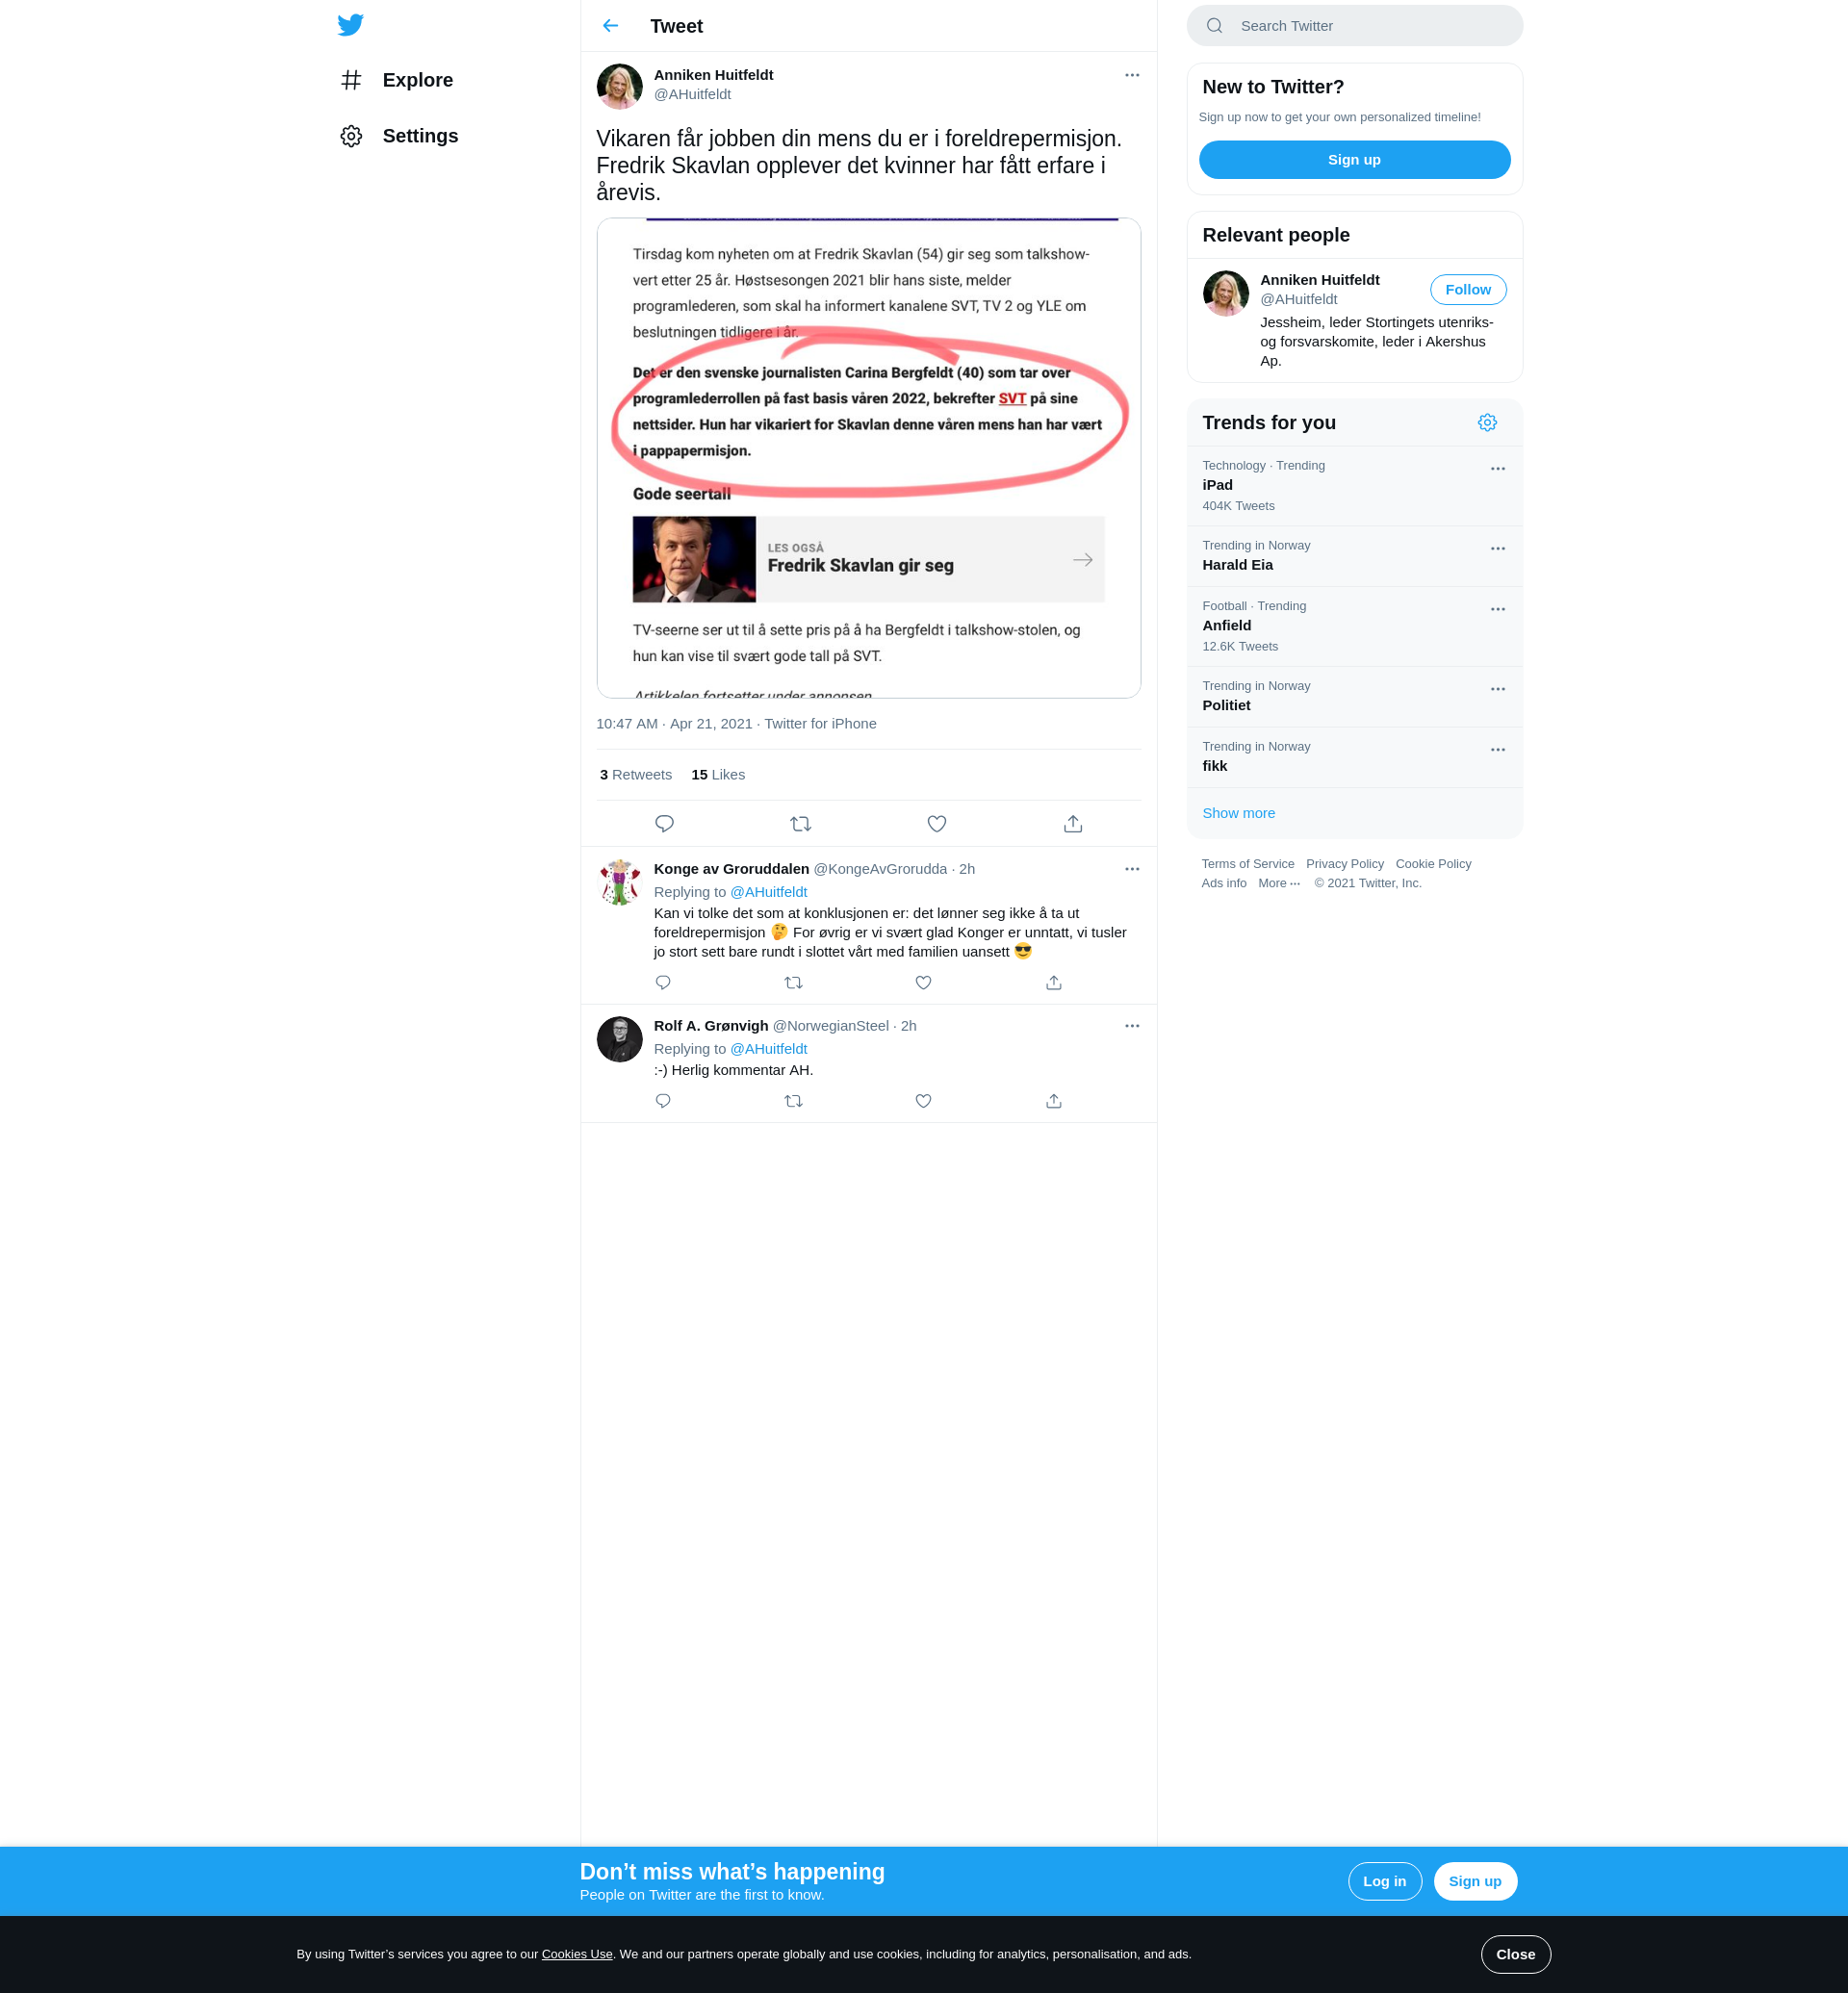Click the search magnifier icon

pos(1214,26)
